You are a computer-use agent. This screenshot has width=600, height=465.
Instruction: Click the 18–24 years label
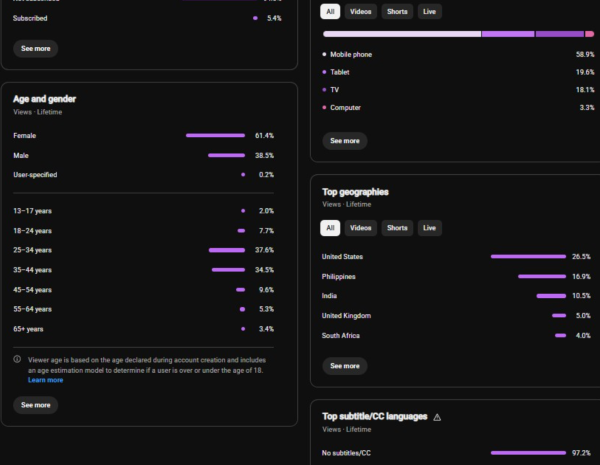click(x=33, y=231)
